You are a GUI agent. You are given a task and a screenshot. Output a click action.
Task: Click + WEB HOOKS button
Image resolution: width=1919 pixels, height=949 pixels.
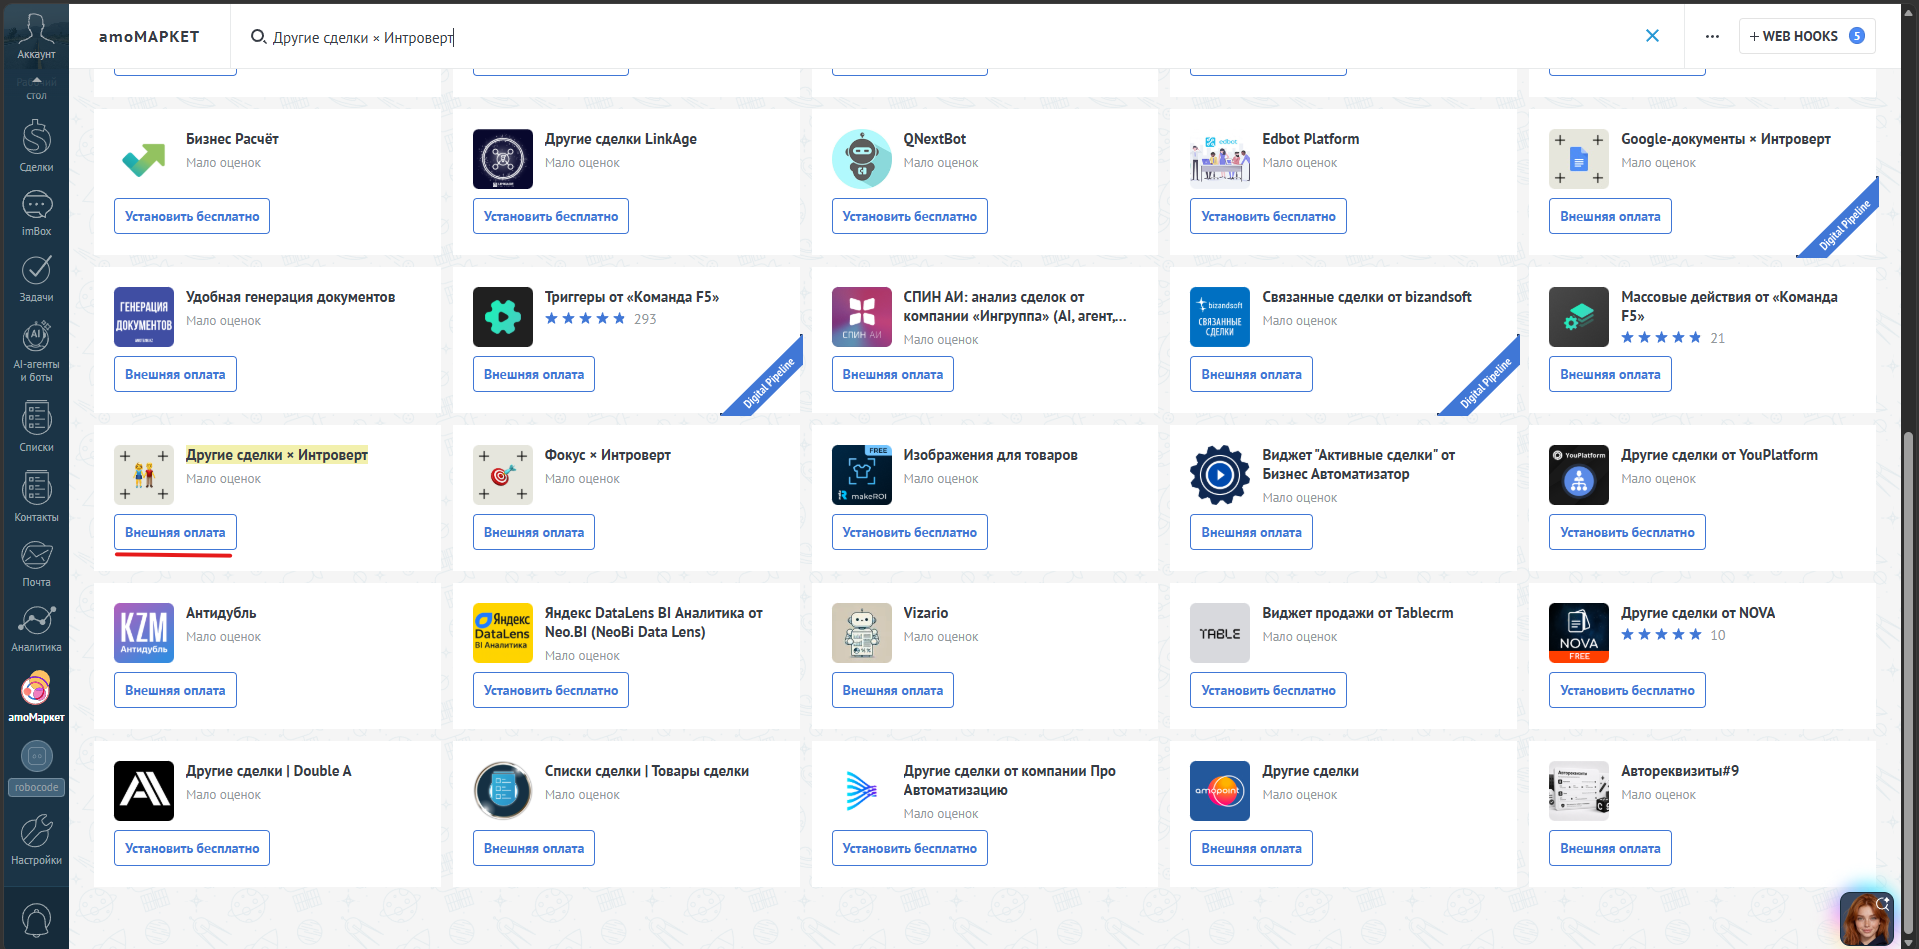(1806, 36)
